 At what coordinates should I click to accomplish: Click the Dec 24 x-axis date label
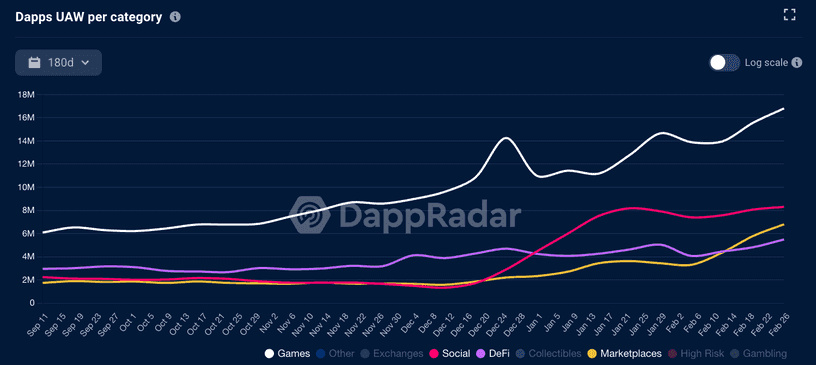coord(495,324)
